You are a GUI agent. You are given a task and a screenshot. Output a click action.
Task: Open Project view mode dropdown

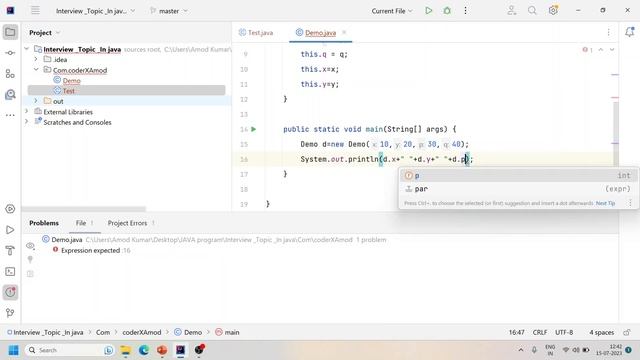tap(44, 33)
